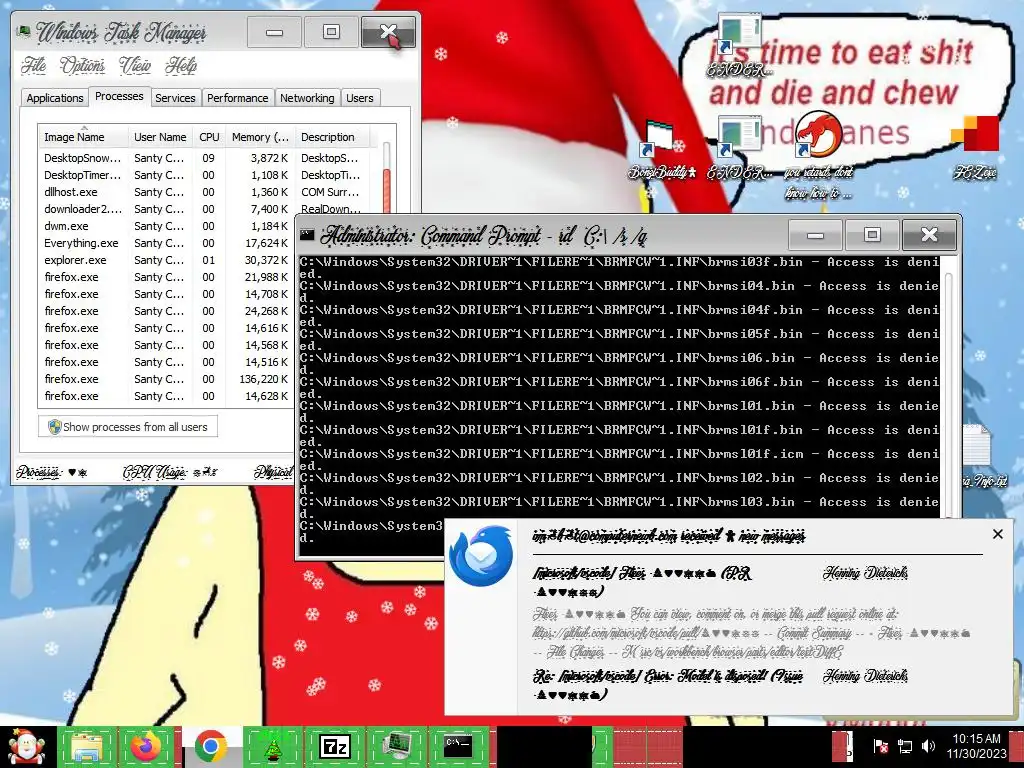
Task: Open 7-Zip from the taskbar
Action: (334, 747)
